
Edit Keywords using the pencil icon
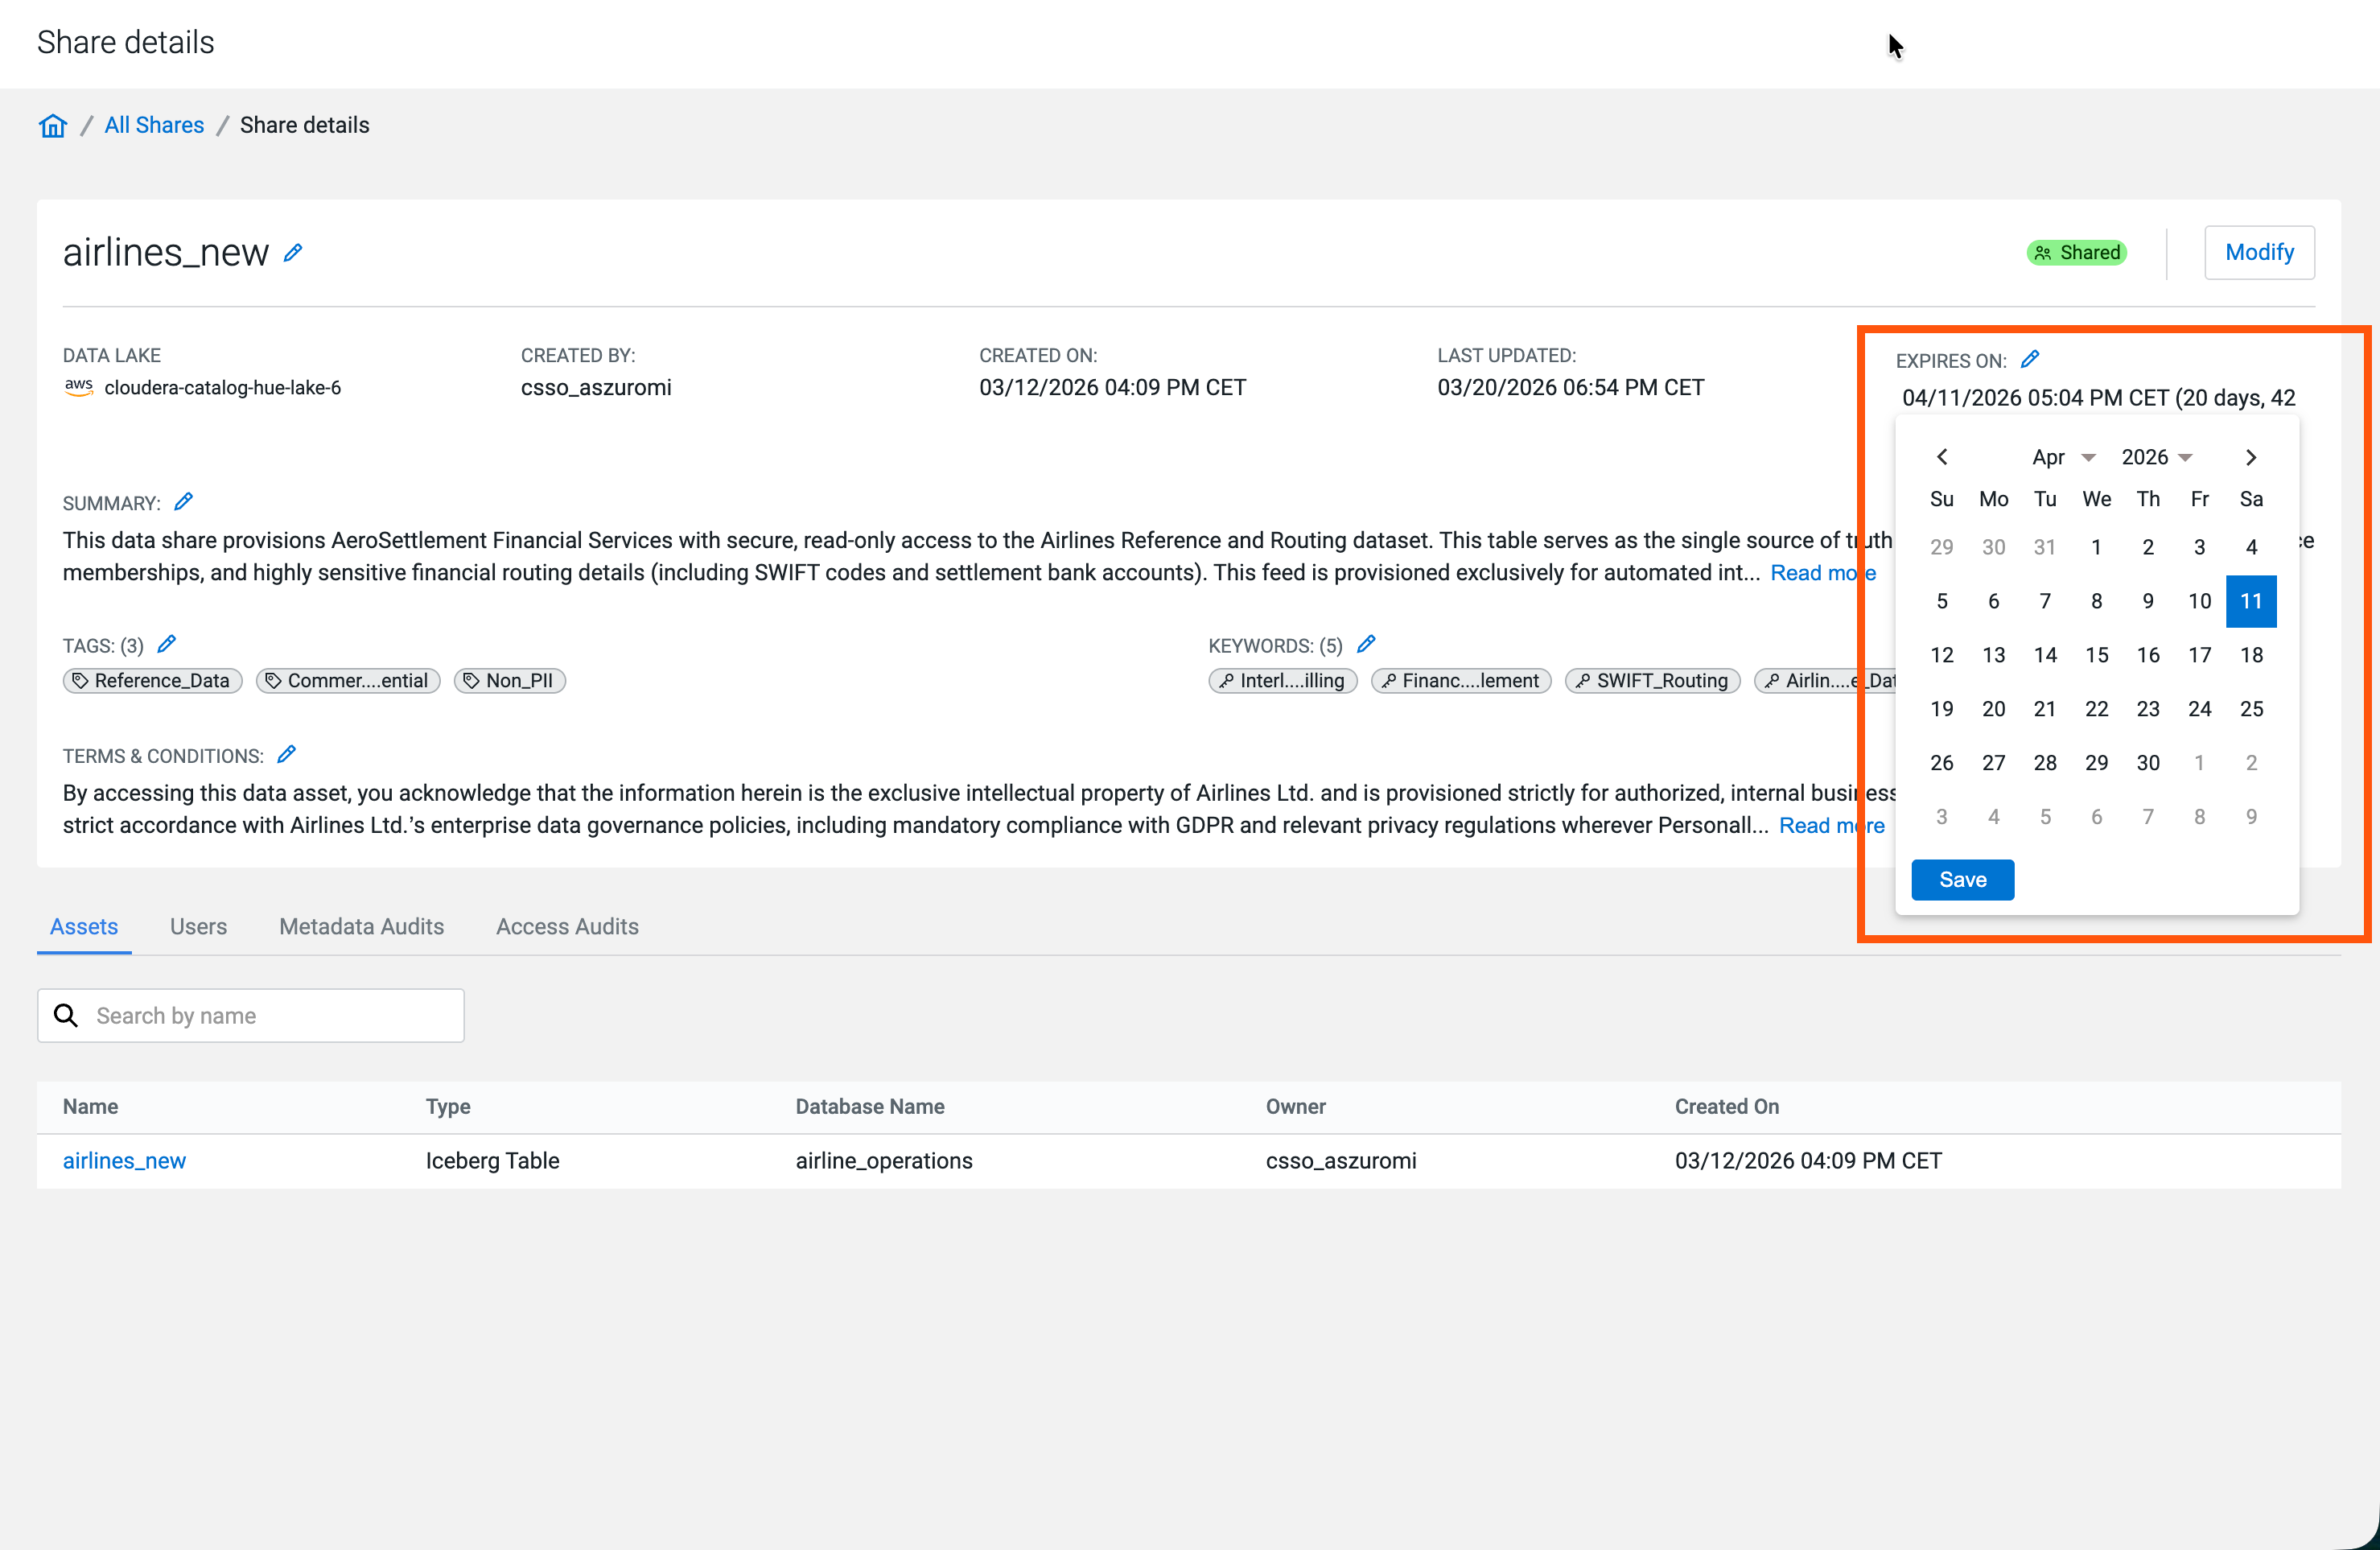(x=1366, y=644)
